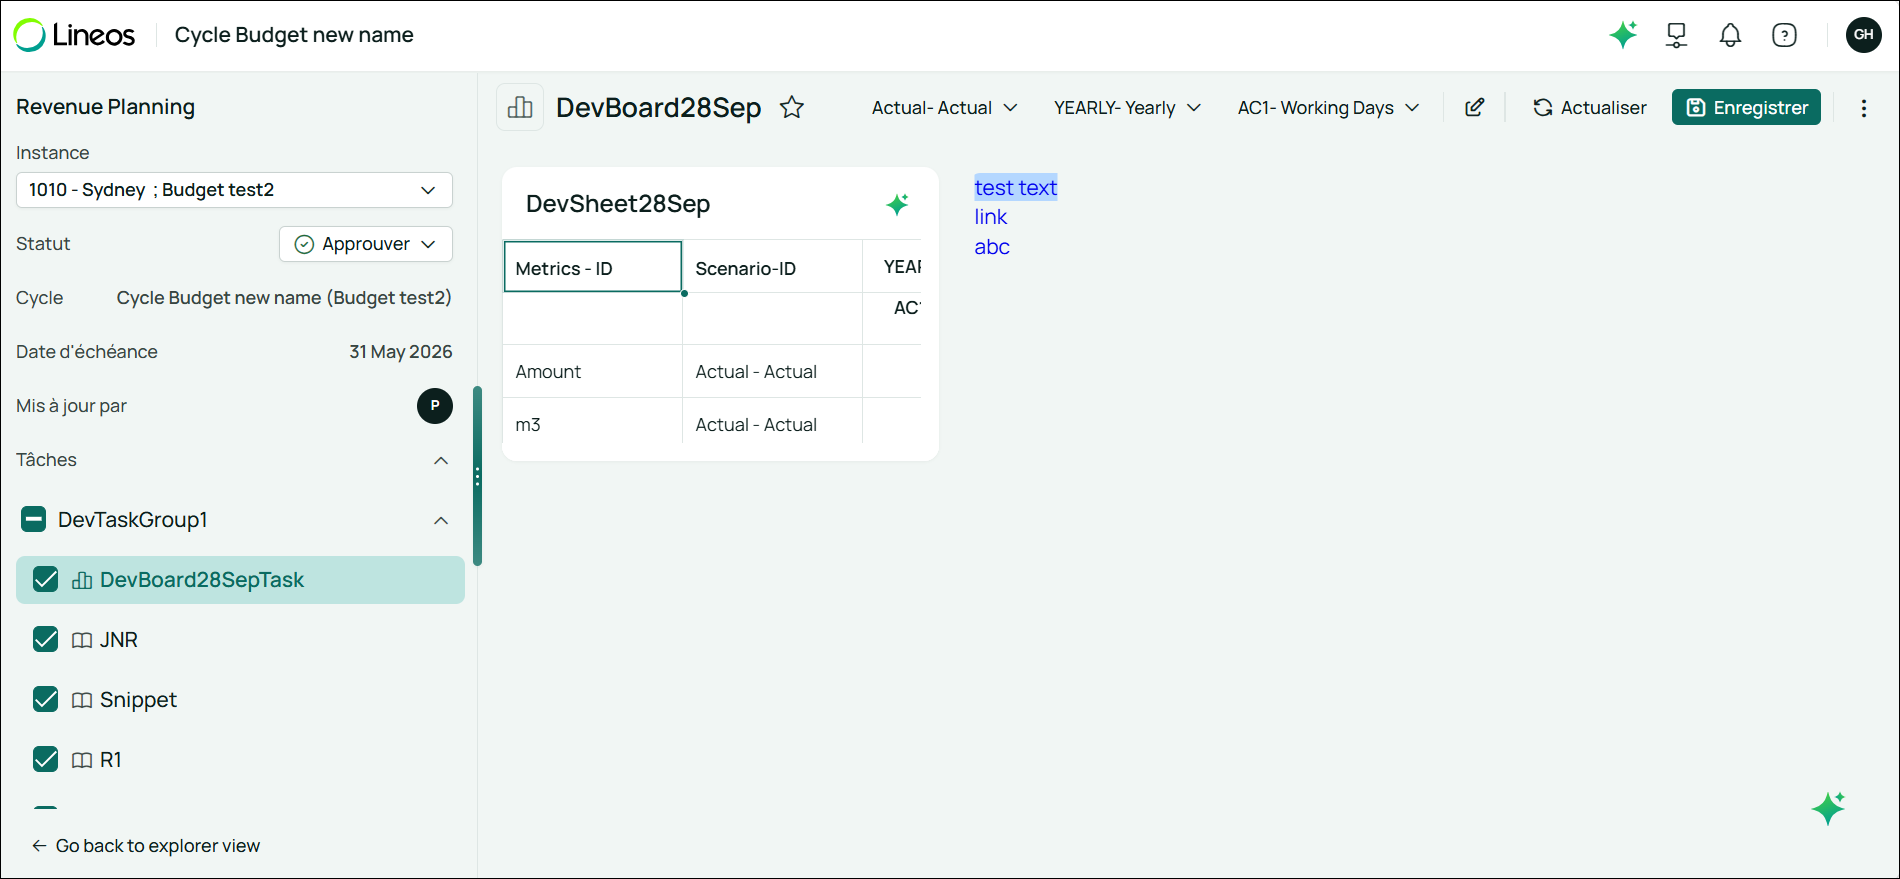
Task: Go back to explorer view
Action: (x=146, y=846)
